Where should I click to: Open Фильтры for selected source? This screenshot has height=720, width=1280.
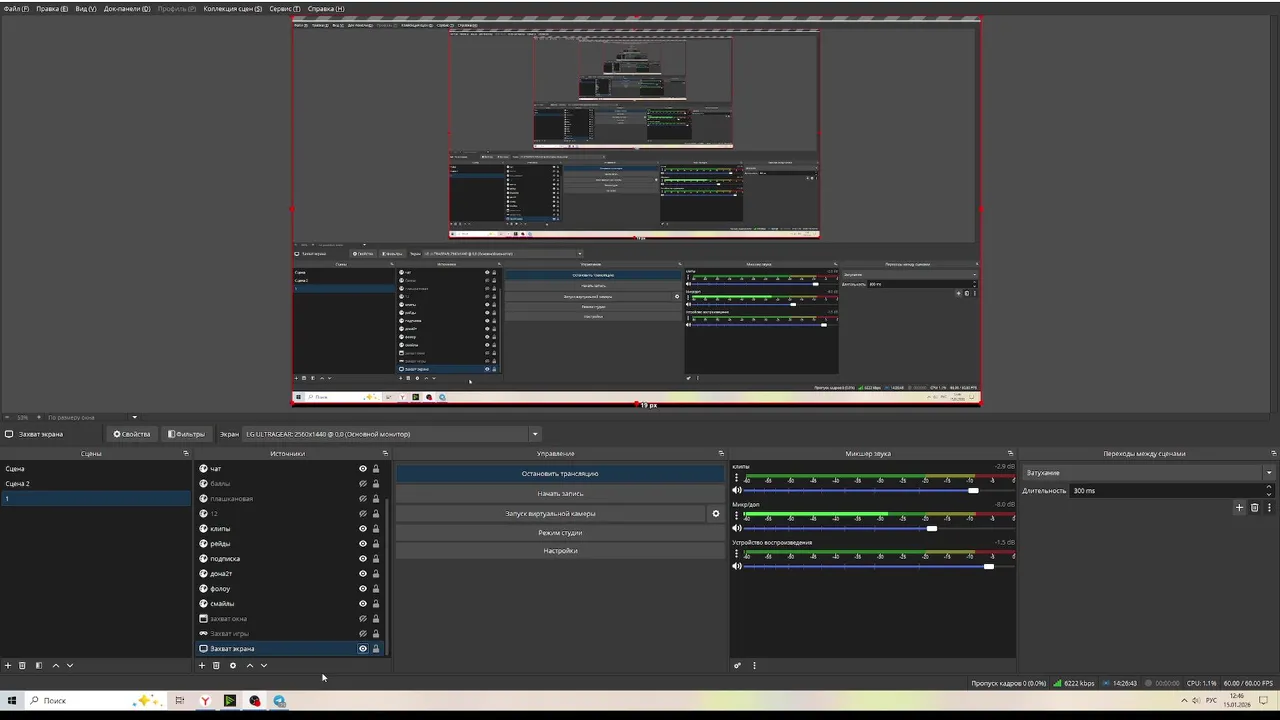click(186, 434)
